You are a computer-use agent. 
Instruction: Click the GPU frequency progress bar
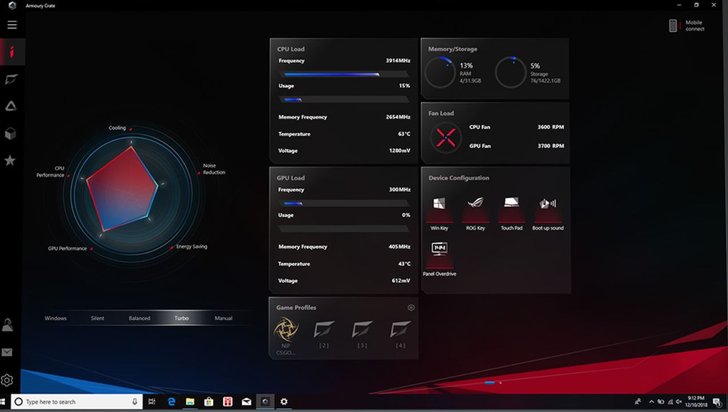click(344, 203)
